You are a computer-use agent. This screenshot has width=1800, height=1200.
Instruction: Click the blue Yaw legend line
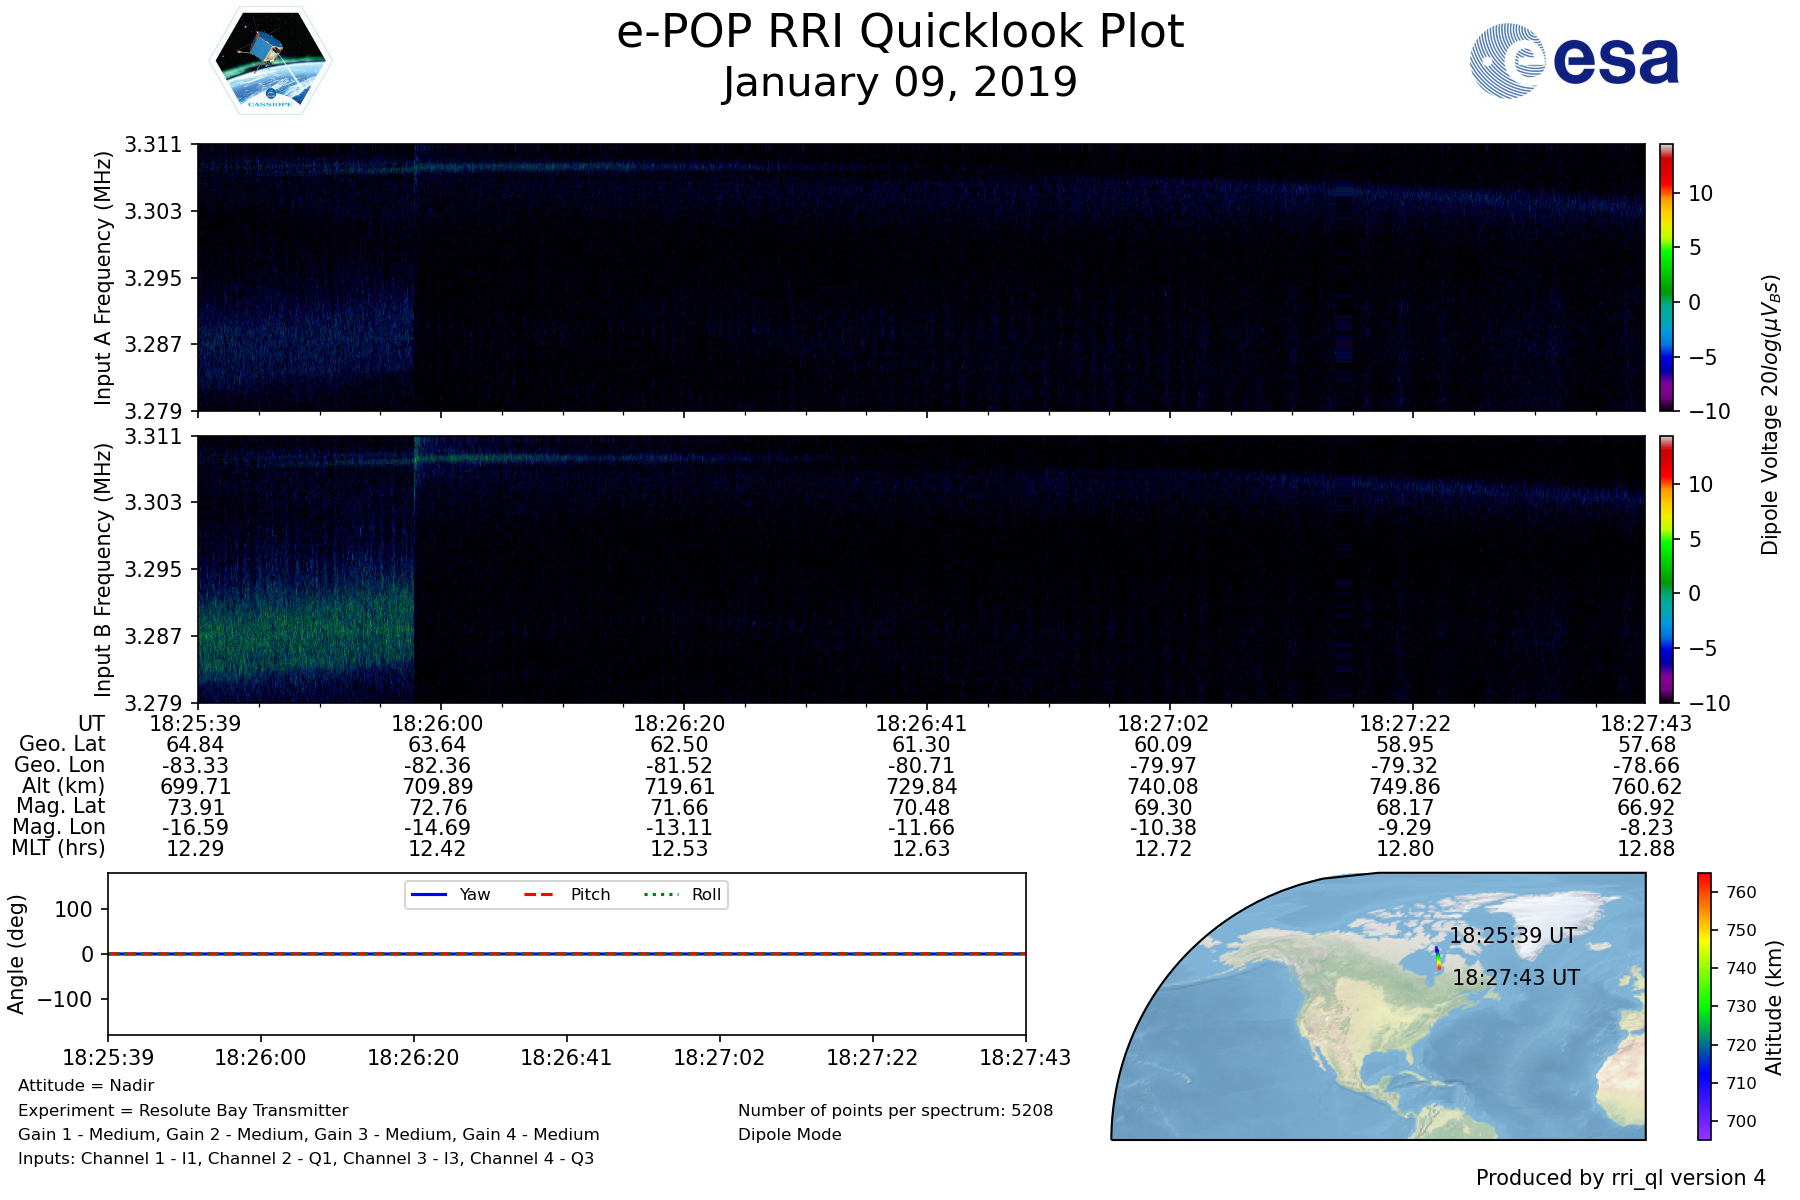click(429, 894)
